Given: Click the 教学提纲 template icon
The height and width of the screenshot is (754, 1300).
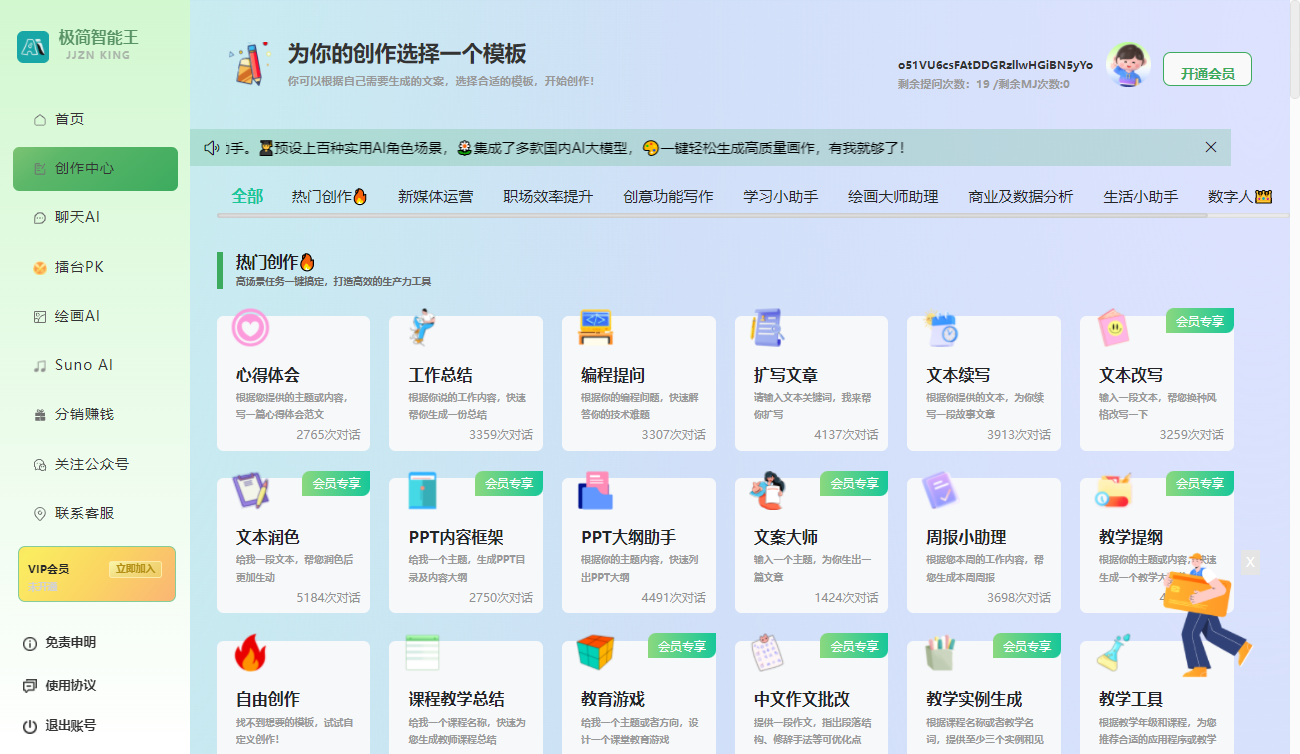Looking at the screenshot, I should (x=1113, y=489).
